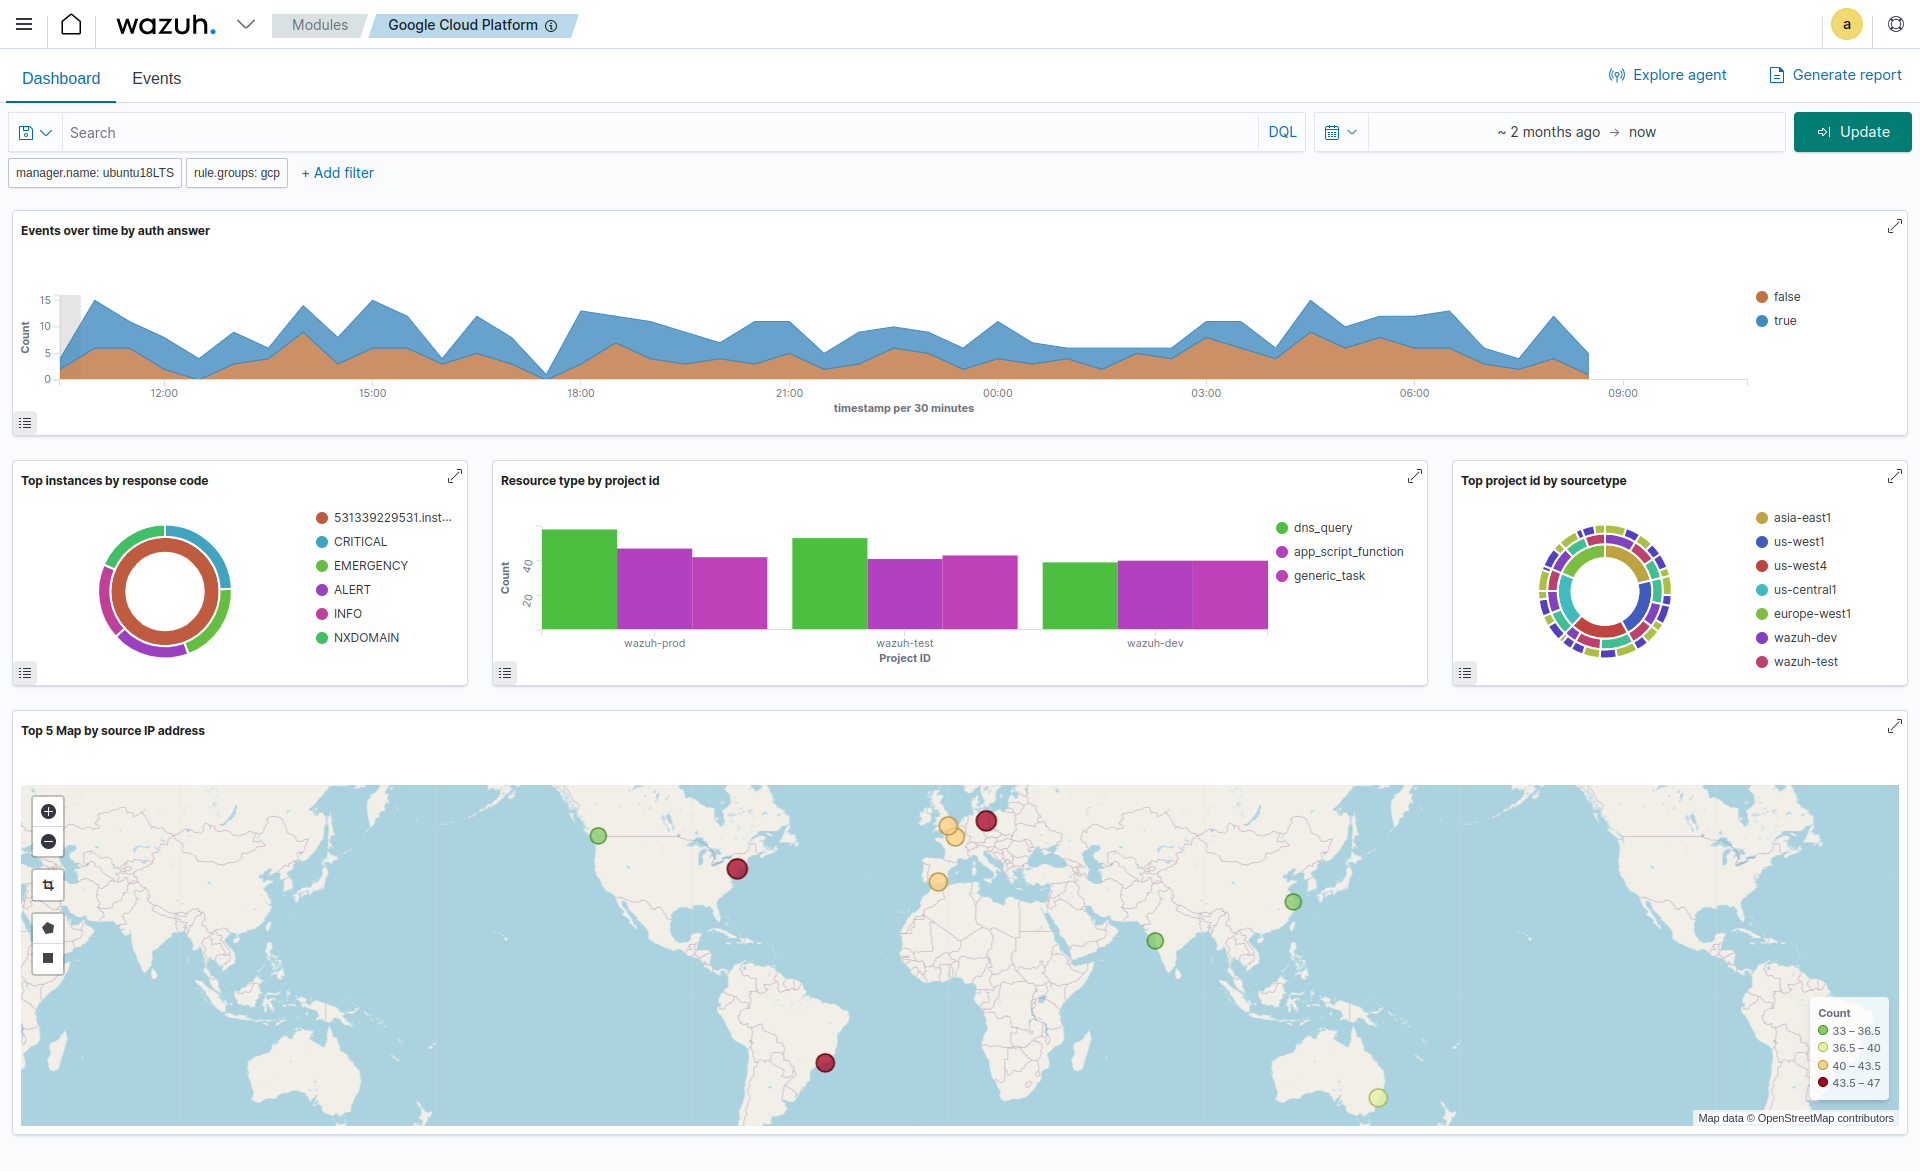The width and height of the screenshot is (1920, 1171).
Task: Select 'true' legend color in events chart
Action: coord(1762,321)
